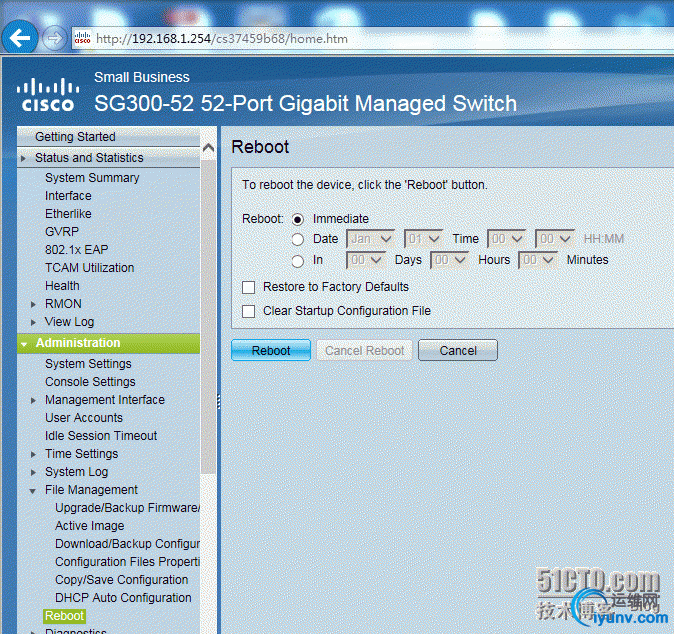Click the sidebar scroll up arrow

click(x=208, y=148)
